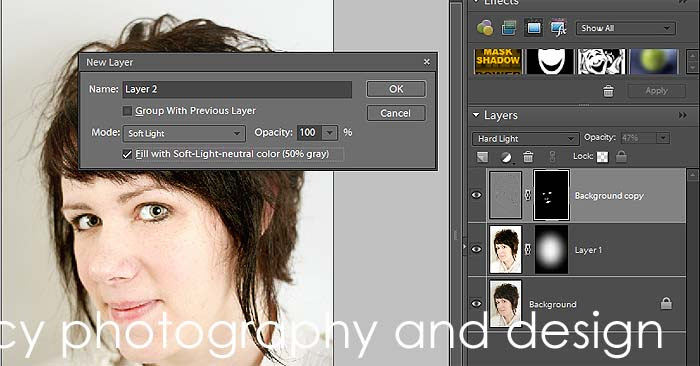The image size is (700, 366).
Task: Click the Name field in New Layer
Action: tap(237, 89)
